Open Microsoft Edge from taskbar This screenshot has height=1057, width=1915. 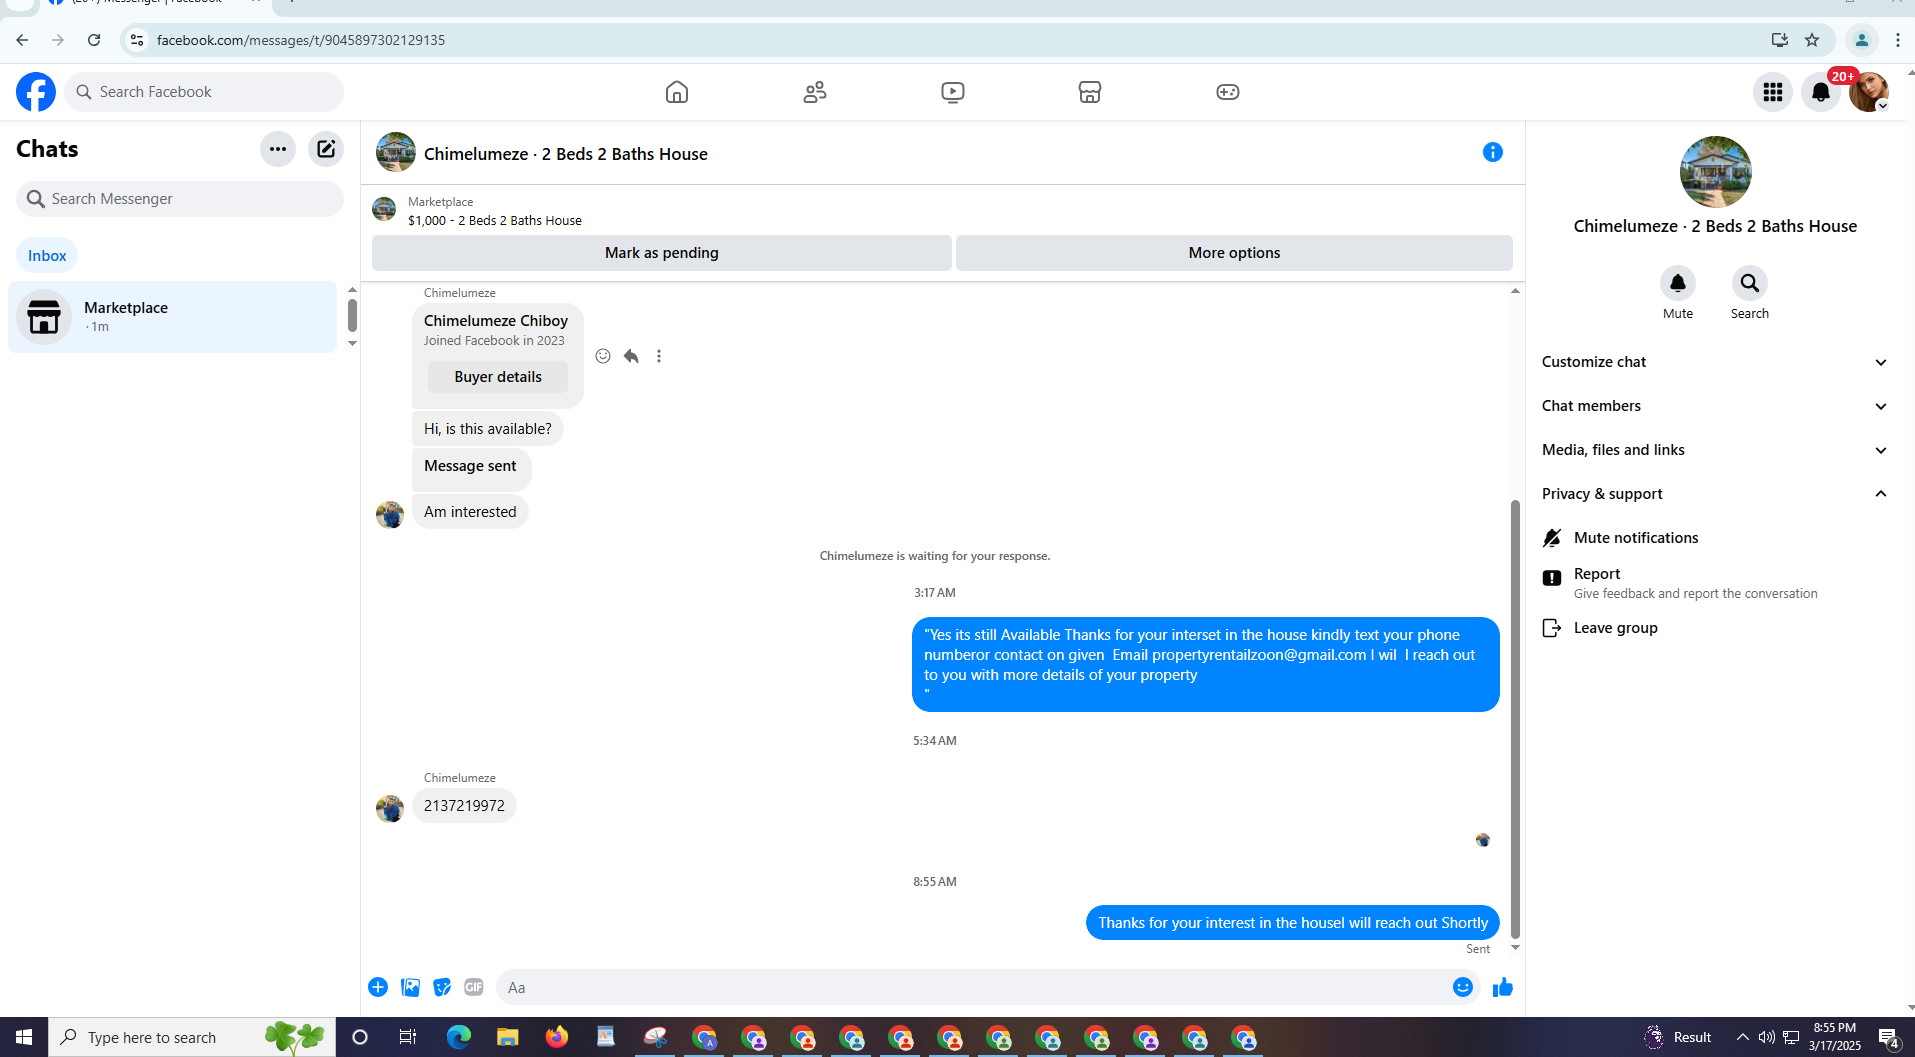point(458,1037)
